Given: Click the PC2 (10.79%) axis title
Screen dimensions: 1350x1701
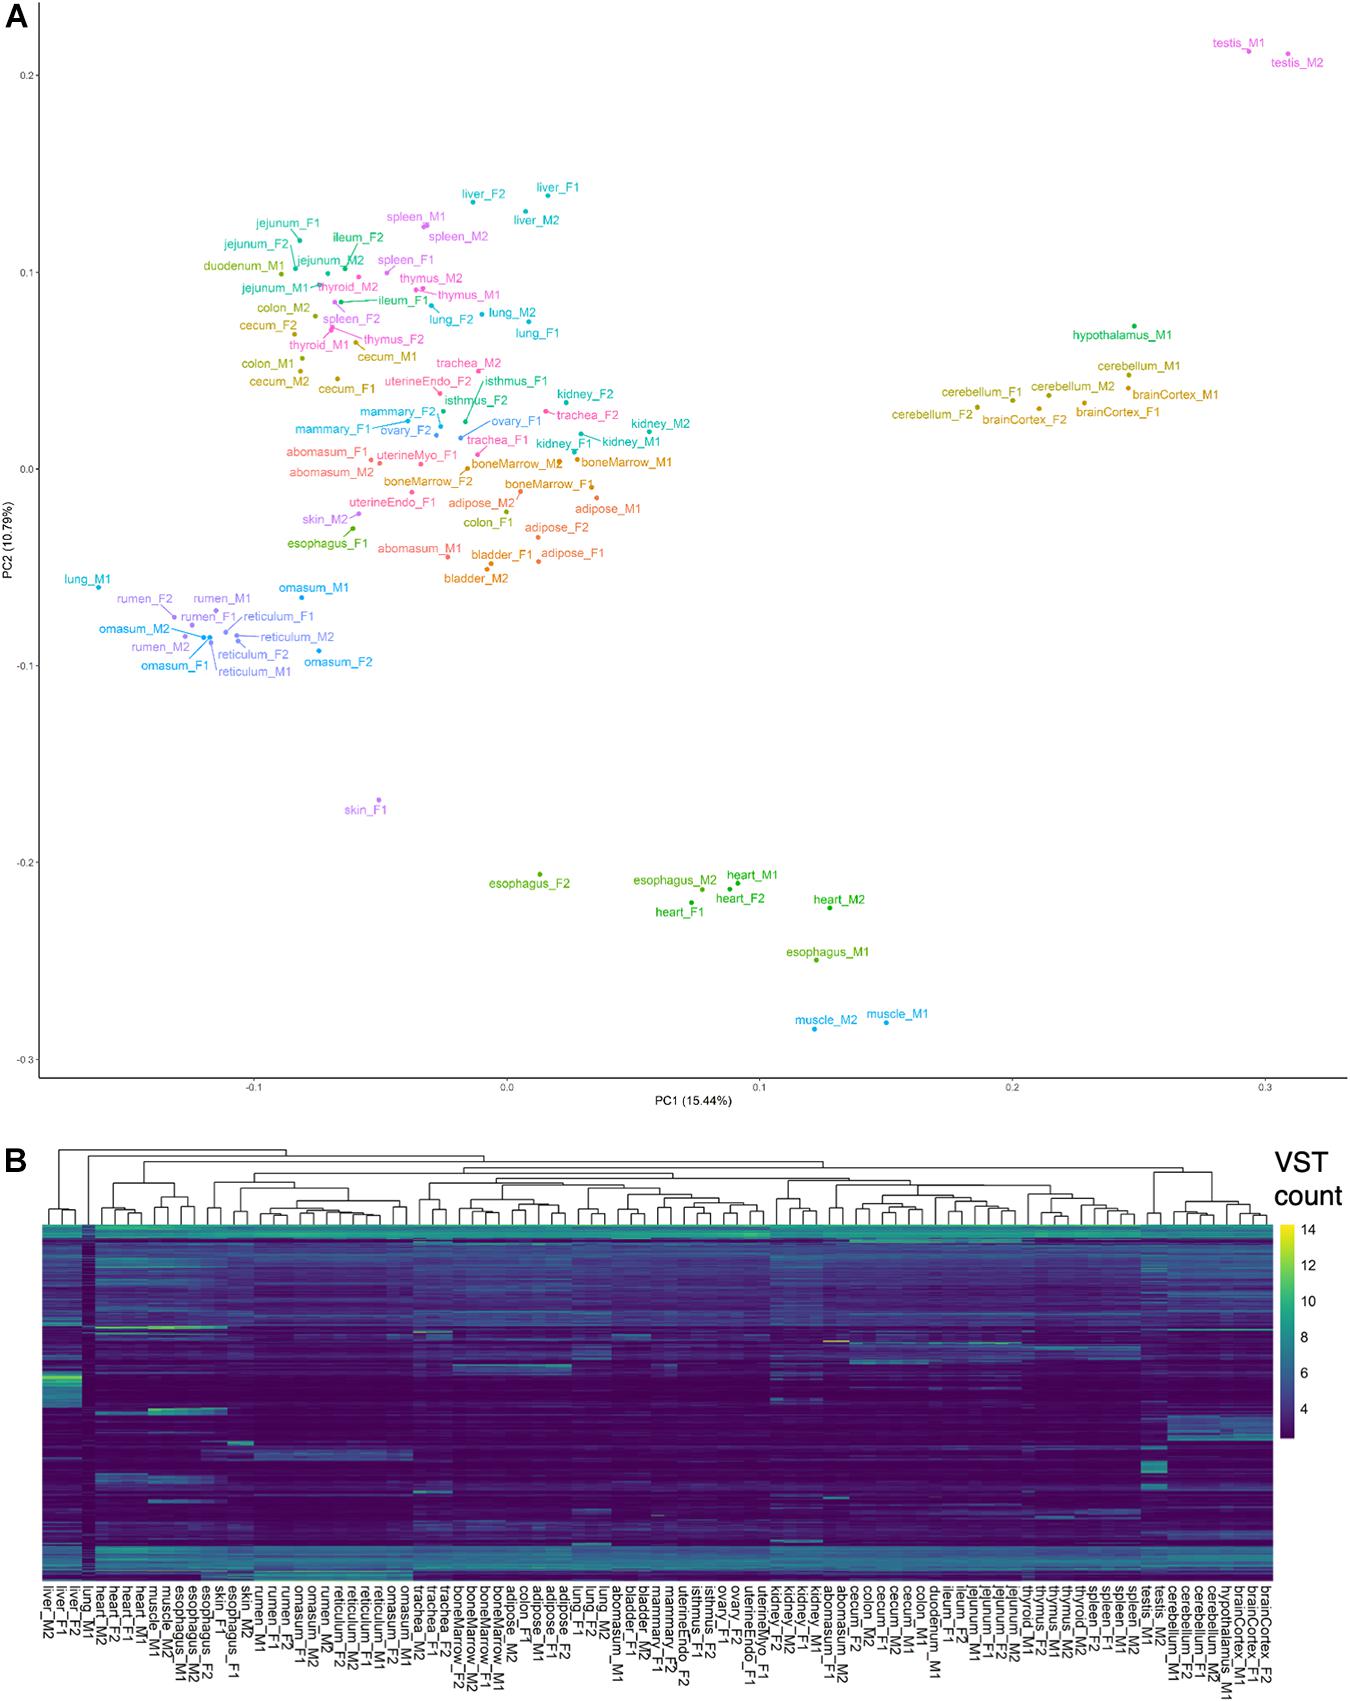Looking at the screenshot, I should (x=8, y=540).
